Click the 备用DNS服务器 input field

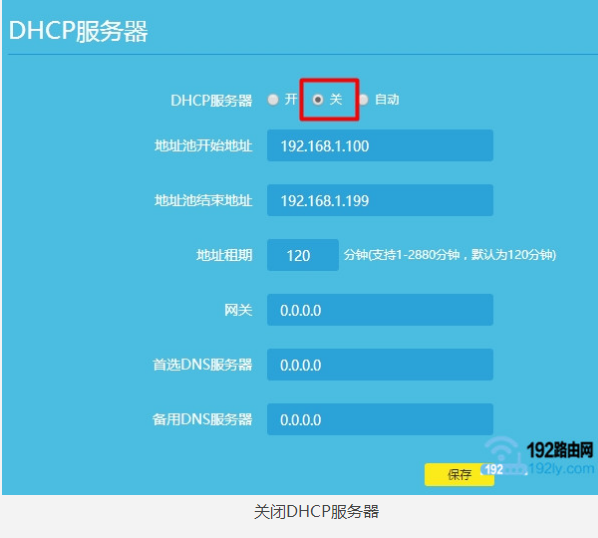(x=380, y=419)
